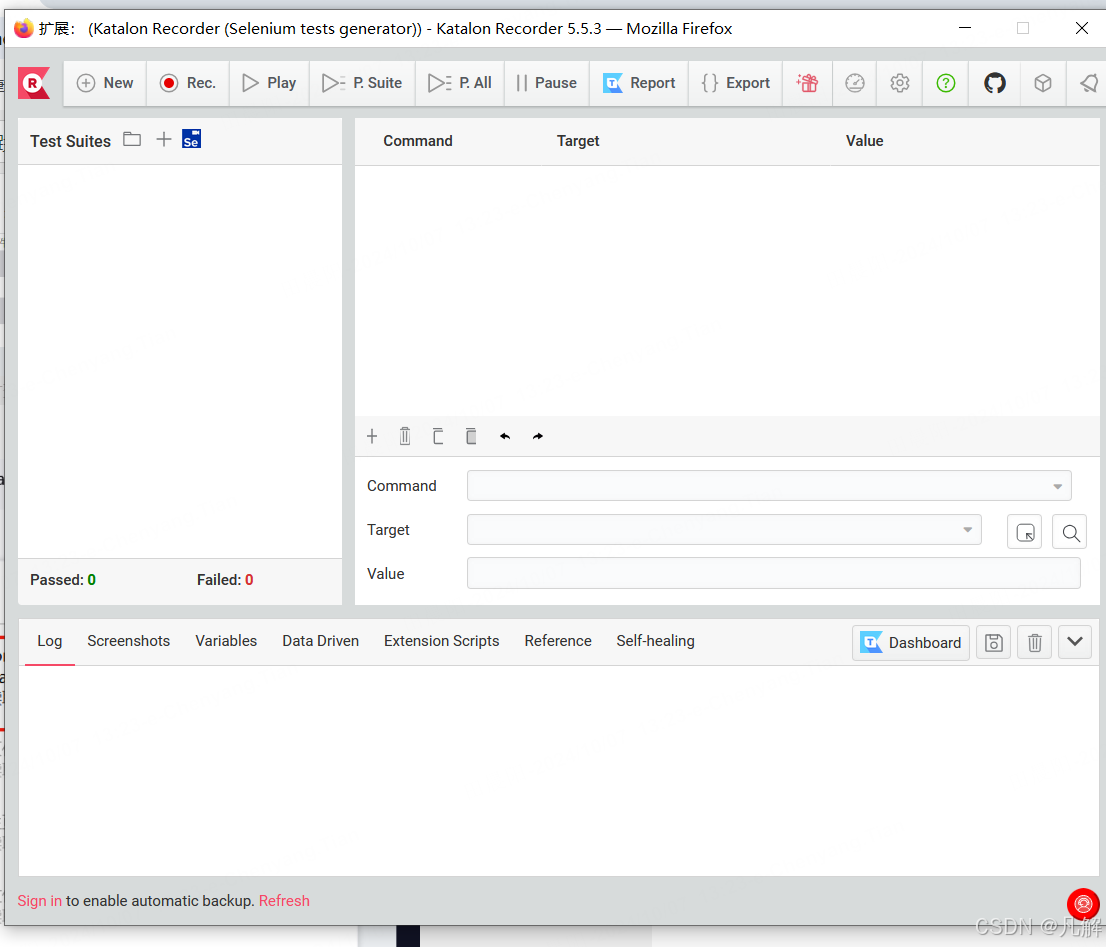Open the speed gauge icon
Screen dimensions: 1106x947
coord(855,83)
